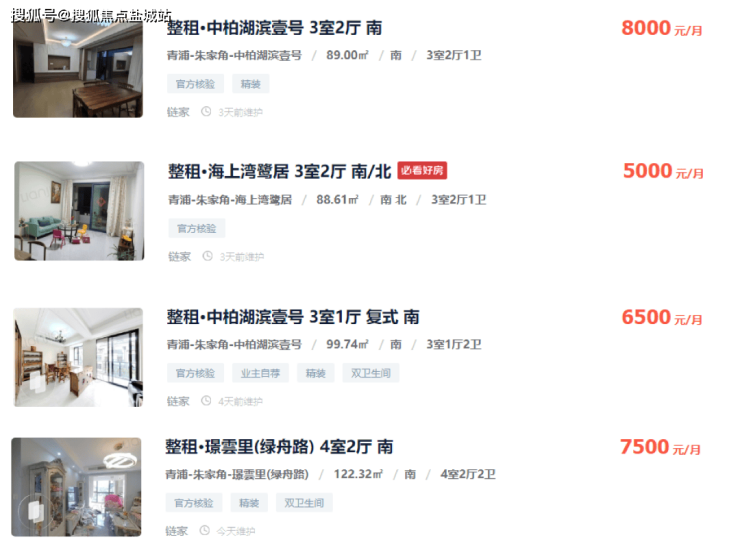740x557 pixels.
Task: Click the 7500 元/月 price
Action: point(660,447)
